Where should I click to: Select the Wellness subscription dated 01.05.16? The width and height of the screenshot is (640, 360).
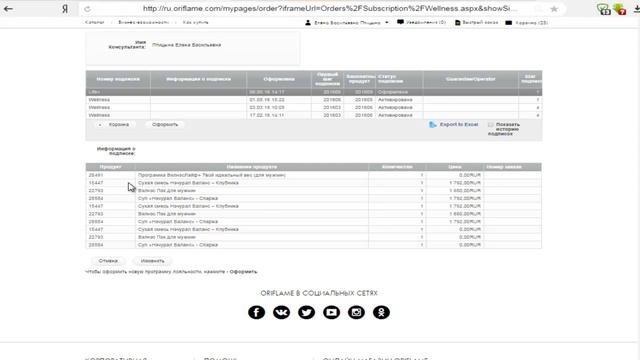(314, 100)
